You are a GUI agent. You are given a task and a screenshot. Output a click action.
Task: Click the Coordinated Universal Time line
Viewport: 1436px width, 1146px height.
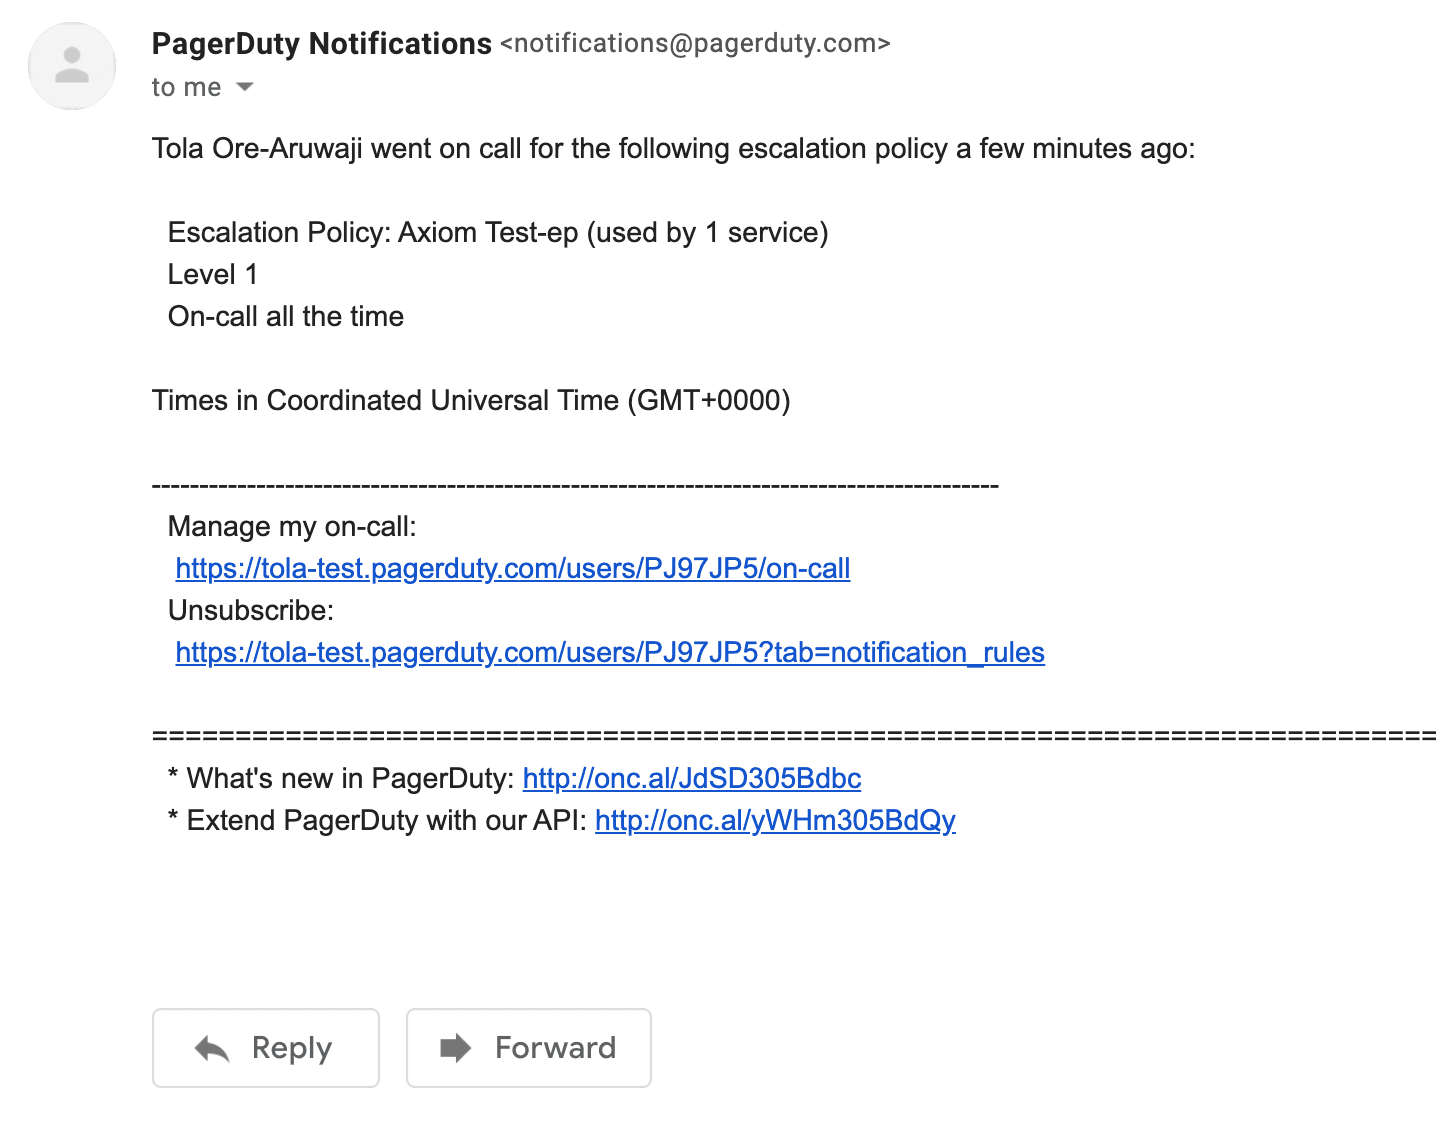click(471, 401)
